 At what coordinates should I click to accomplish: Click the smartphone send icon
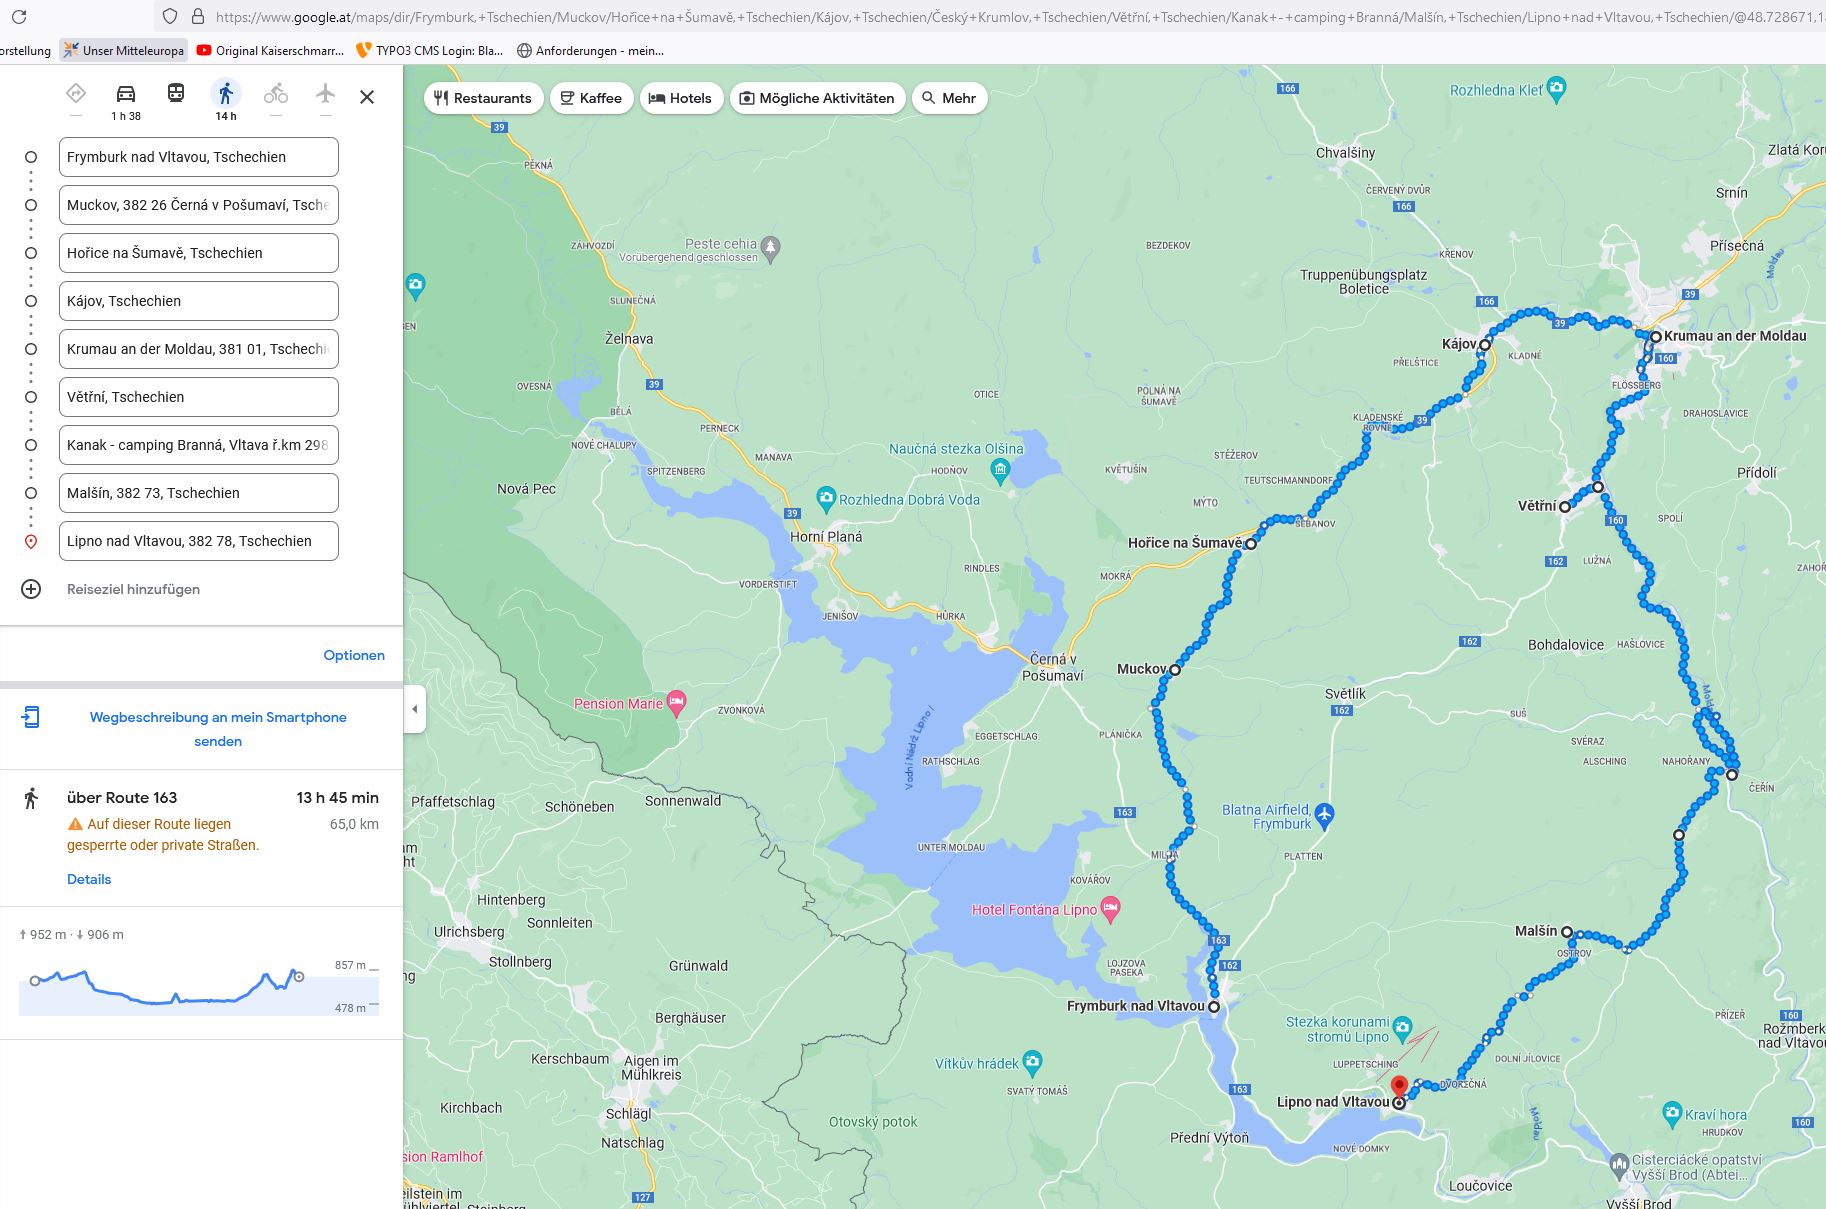[31, 717]
